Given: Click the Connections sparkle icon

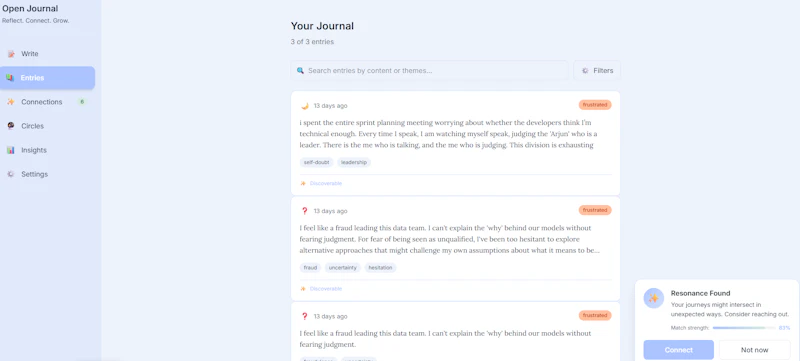Looking at the screenshot, I should pyautogui.click(x=11, y=102).
